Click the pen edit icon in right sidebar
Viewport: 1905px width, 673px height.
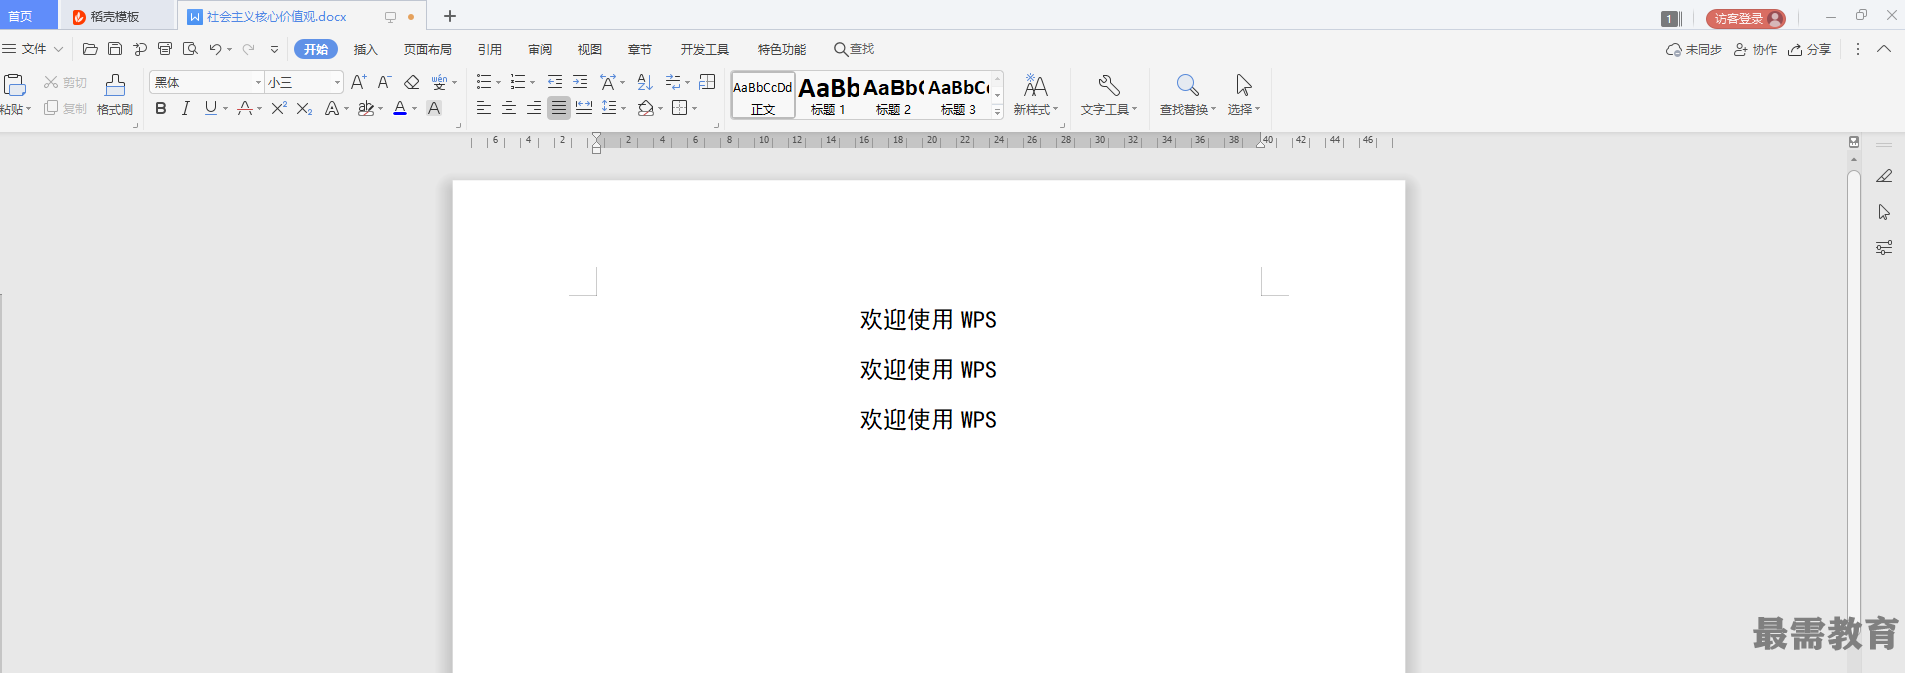point(1884,176)
